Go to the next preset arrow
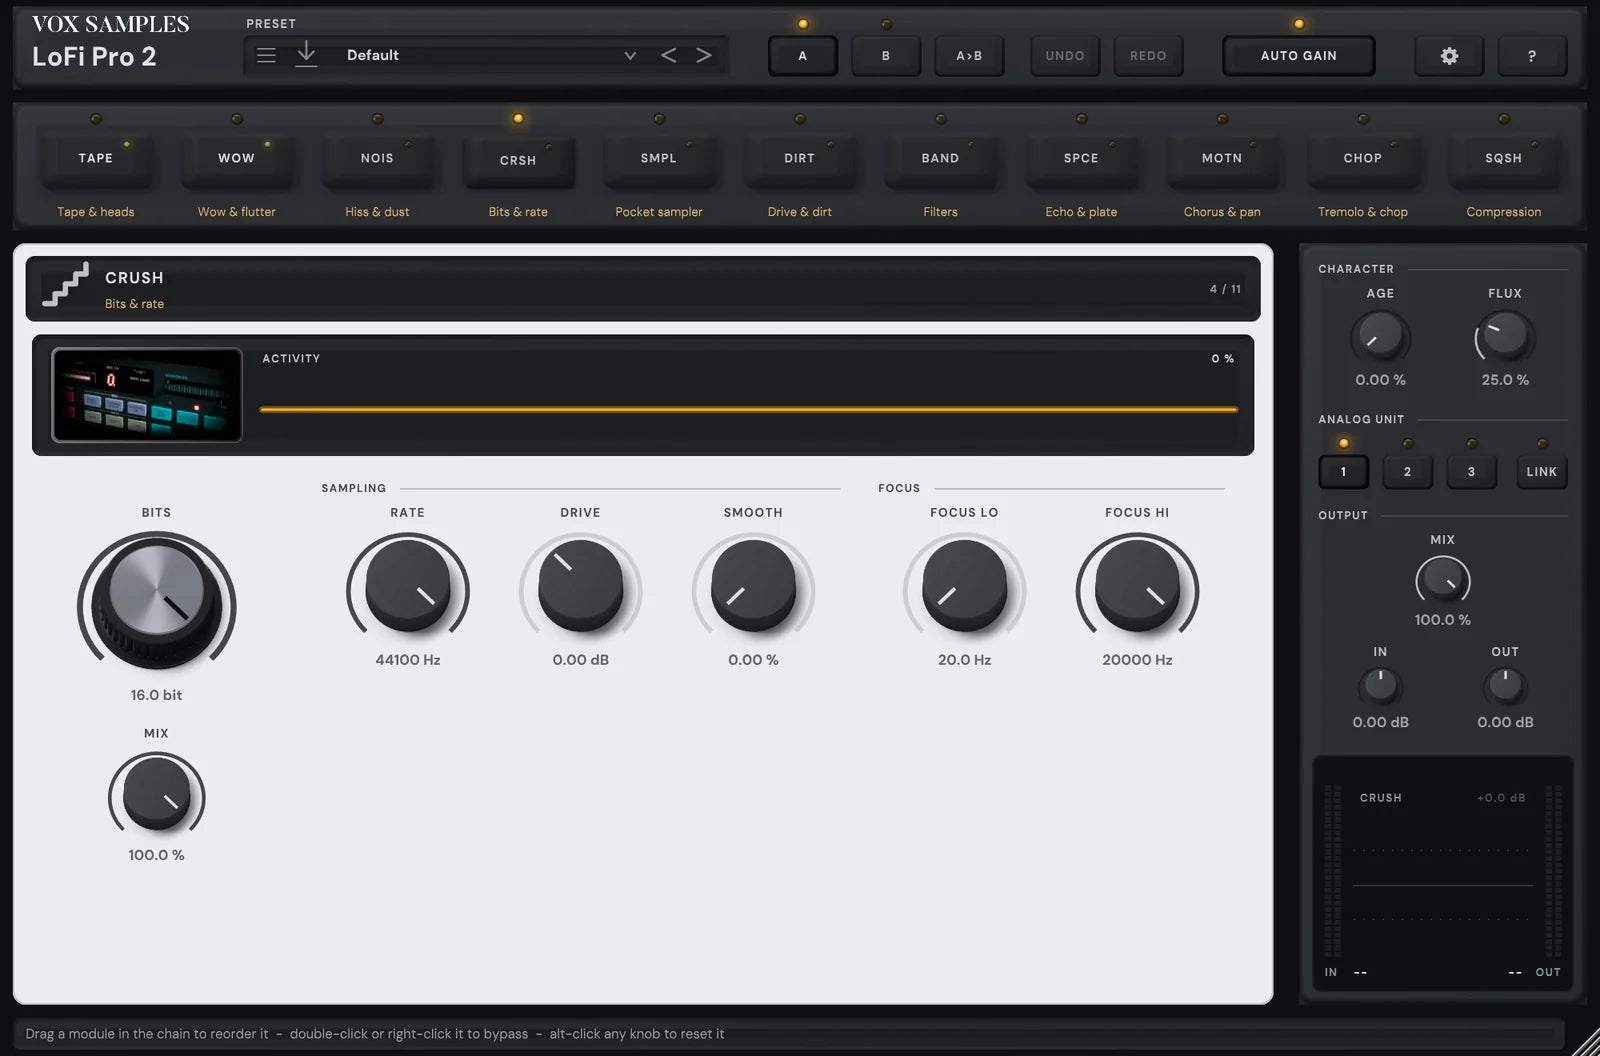This screenshot has height=1056, width=1600. (704, 55)
